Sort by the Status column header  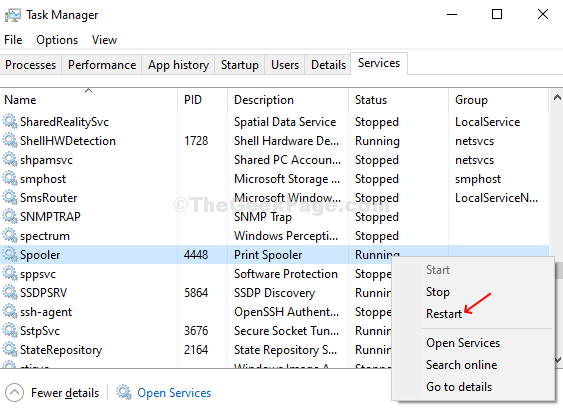[399, 99]
